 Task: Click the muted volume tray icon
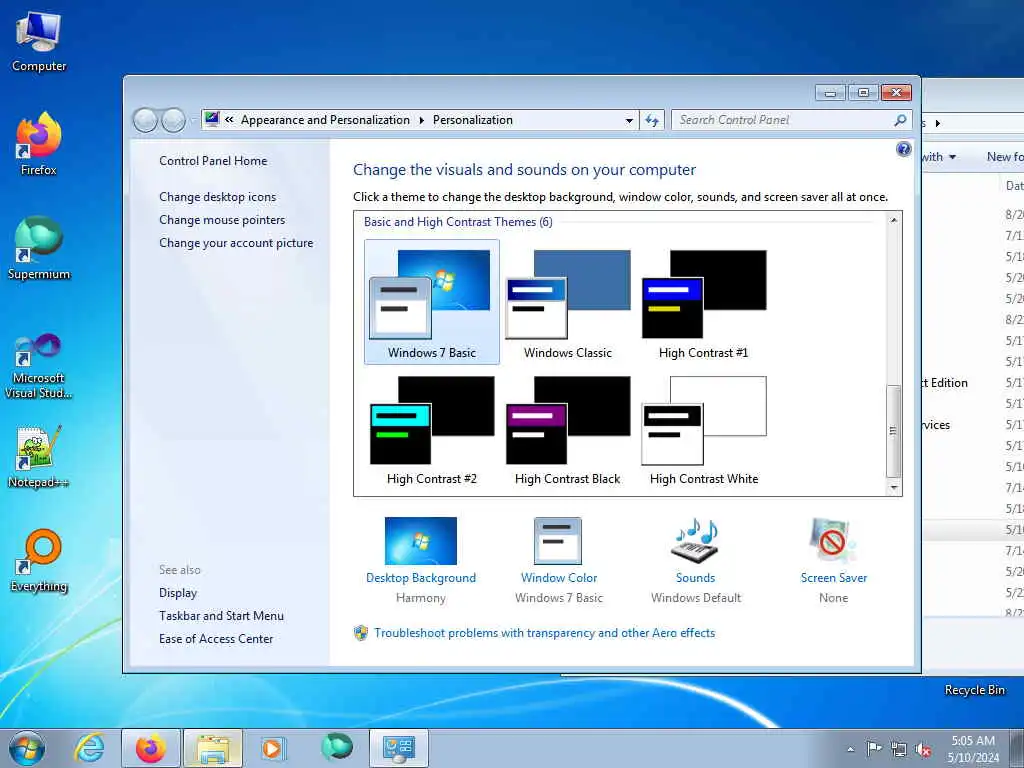(923, 749)
